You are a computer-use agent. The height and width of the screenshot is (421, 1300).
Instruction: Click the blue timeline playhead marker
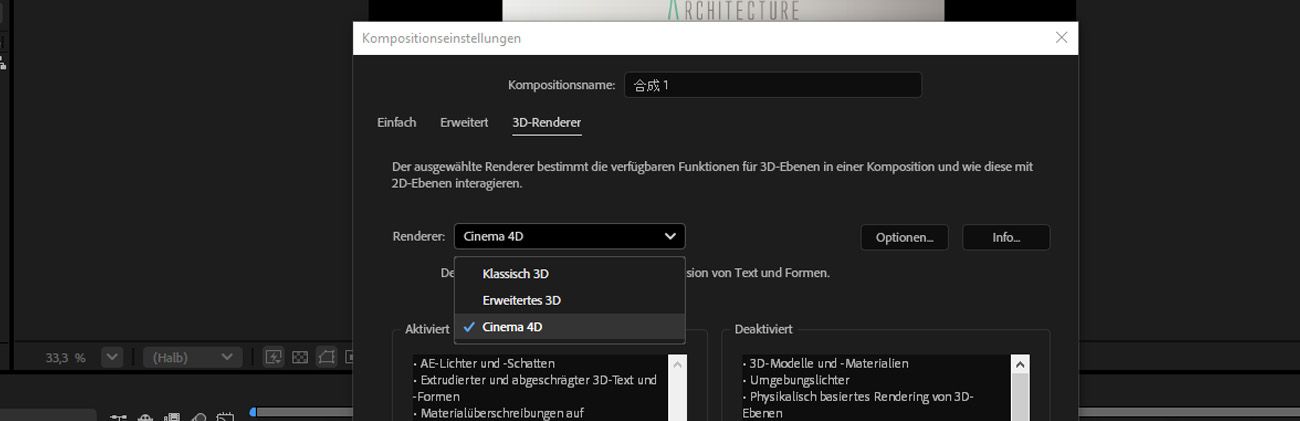point(253,412)
